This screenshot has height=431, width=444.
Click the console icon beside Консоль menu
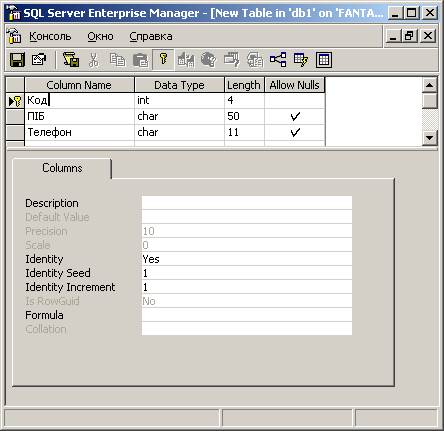pyautogui.click(x=14, y=36)
